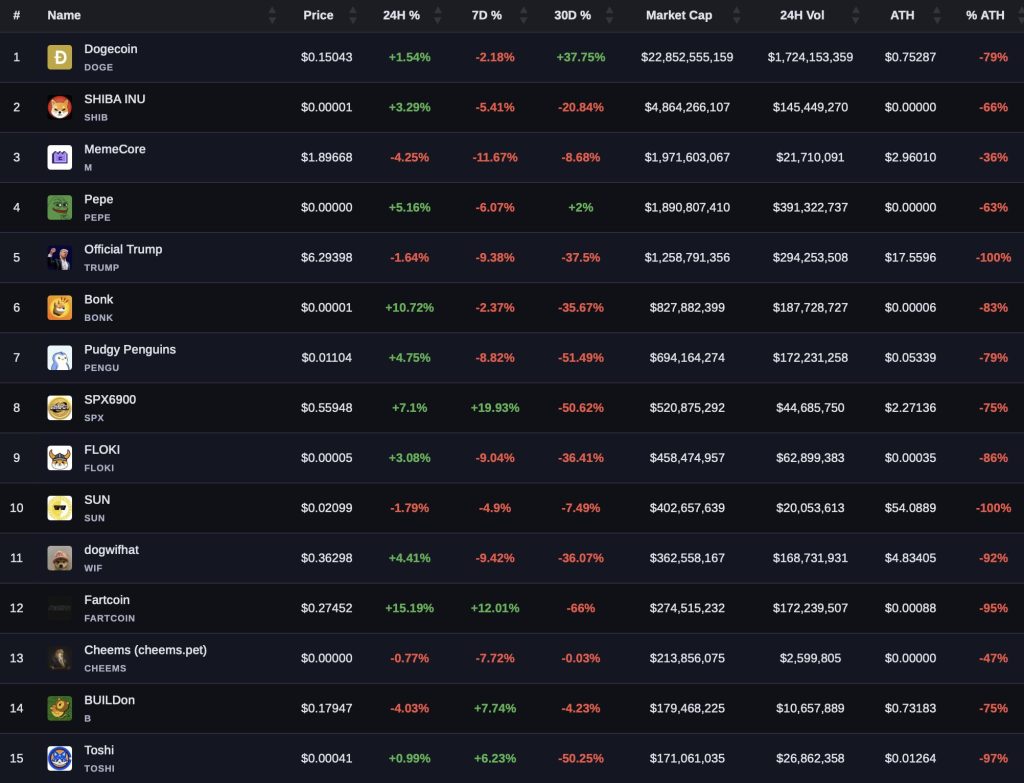
Task: Click the Pudgy Penguins penguin icon
Action: (x=59, y=357)
